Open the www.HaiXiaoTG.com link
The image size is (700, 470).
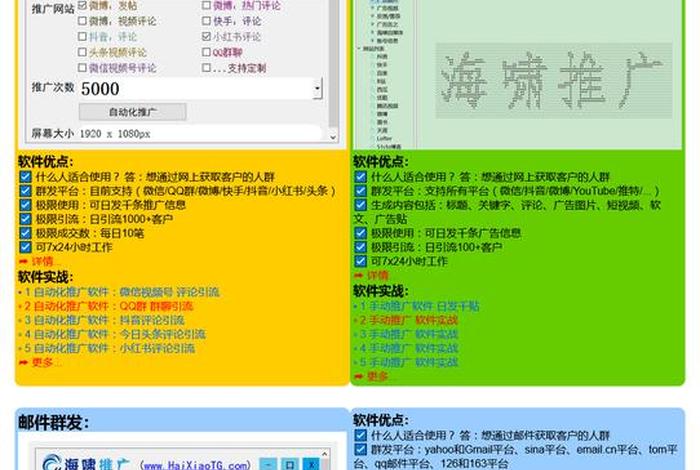(x=197, y=465)
